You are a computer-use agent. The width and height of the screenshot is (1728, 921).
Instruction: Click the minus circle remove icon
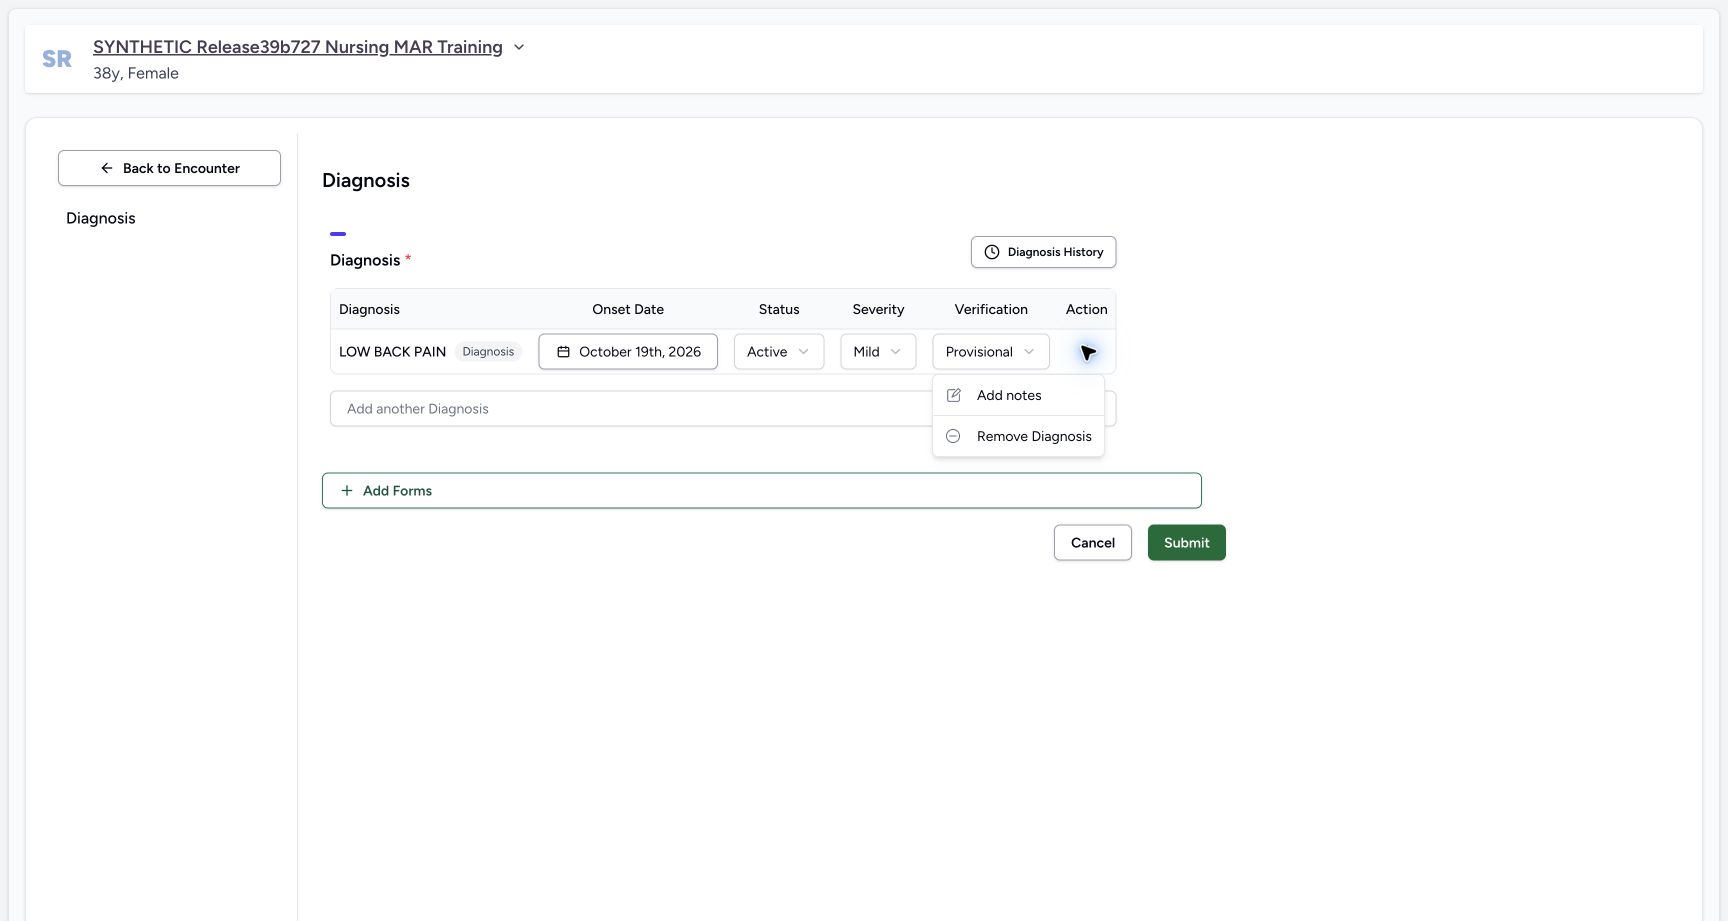[x=953, y=437]
